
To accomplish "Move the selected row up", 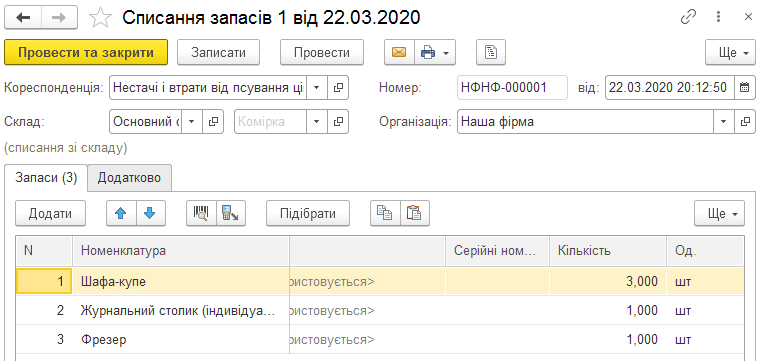I will (121, 213).
